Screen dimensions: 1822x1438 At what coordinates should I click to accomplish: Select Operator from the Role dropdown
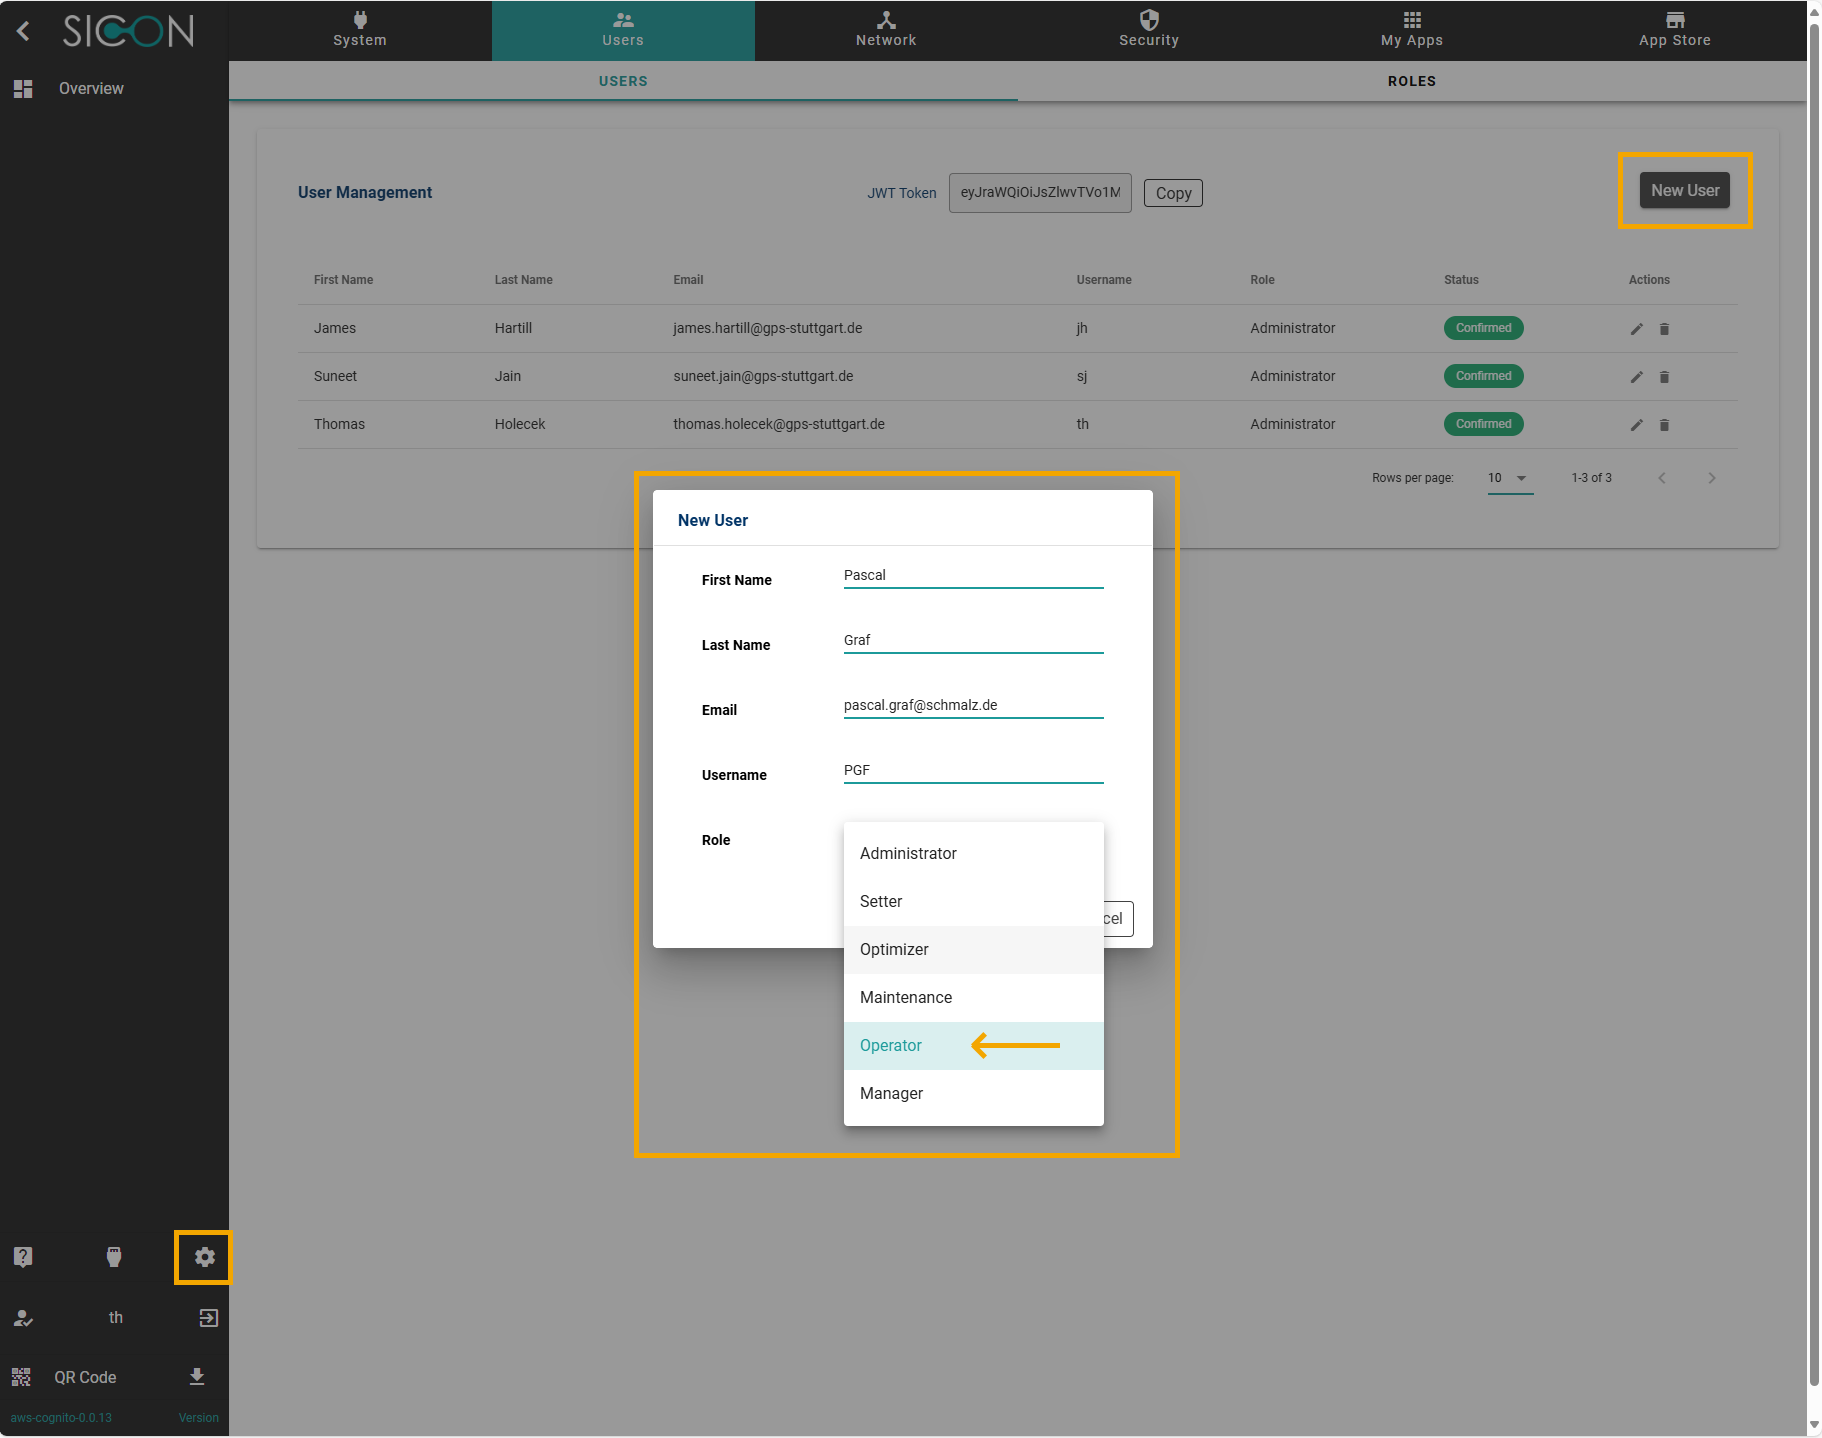coord(890,1045)
